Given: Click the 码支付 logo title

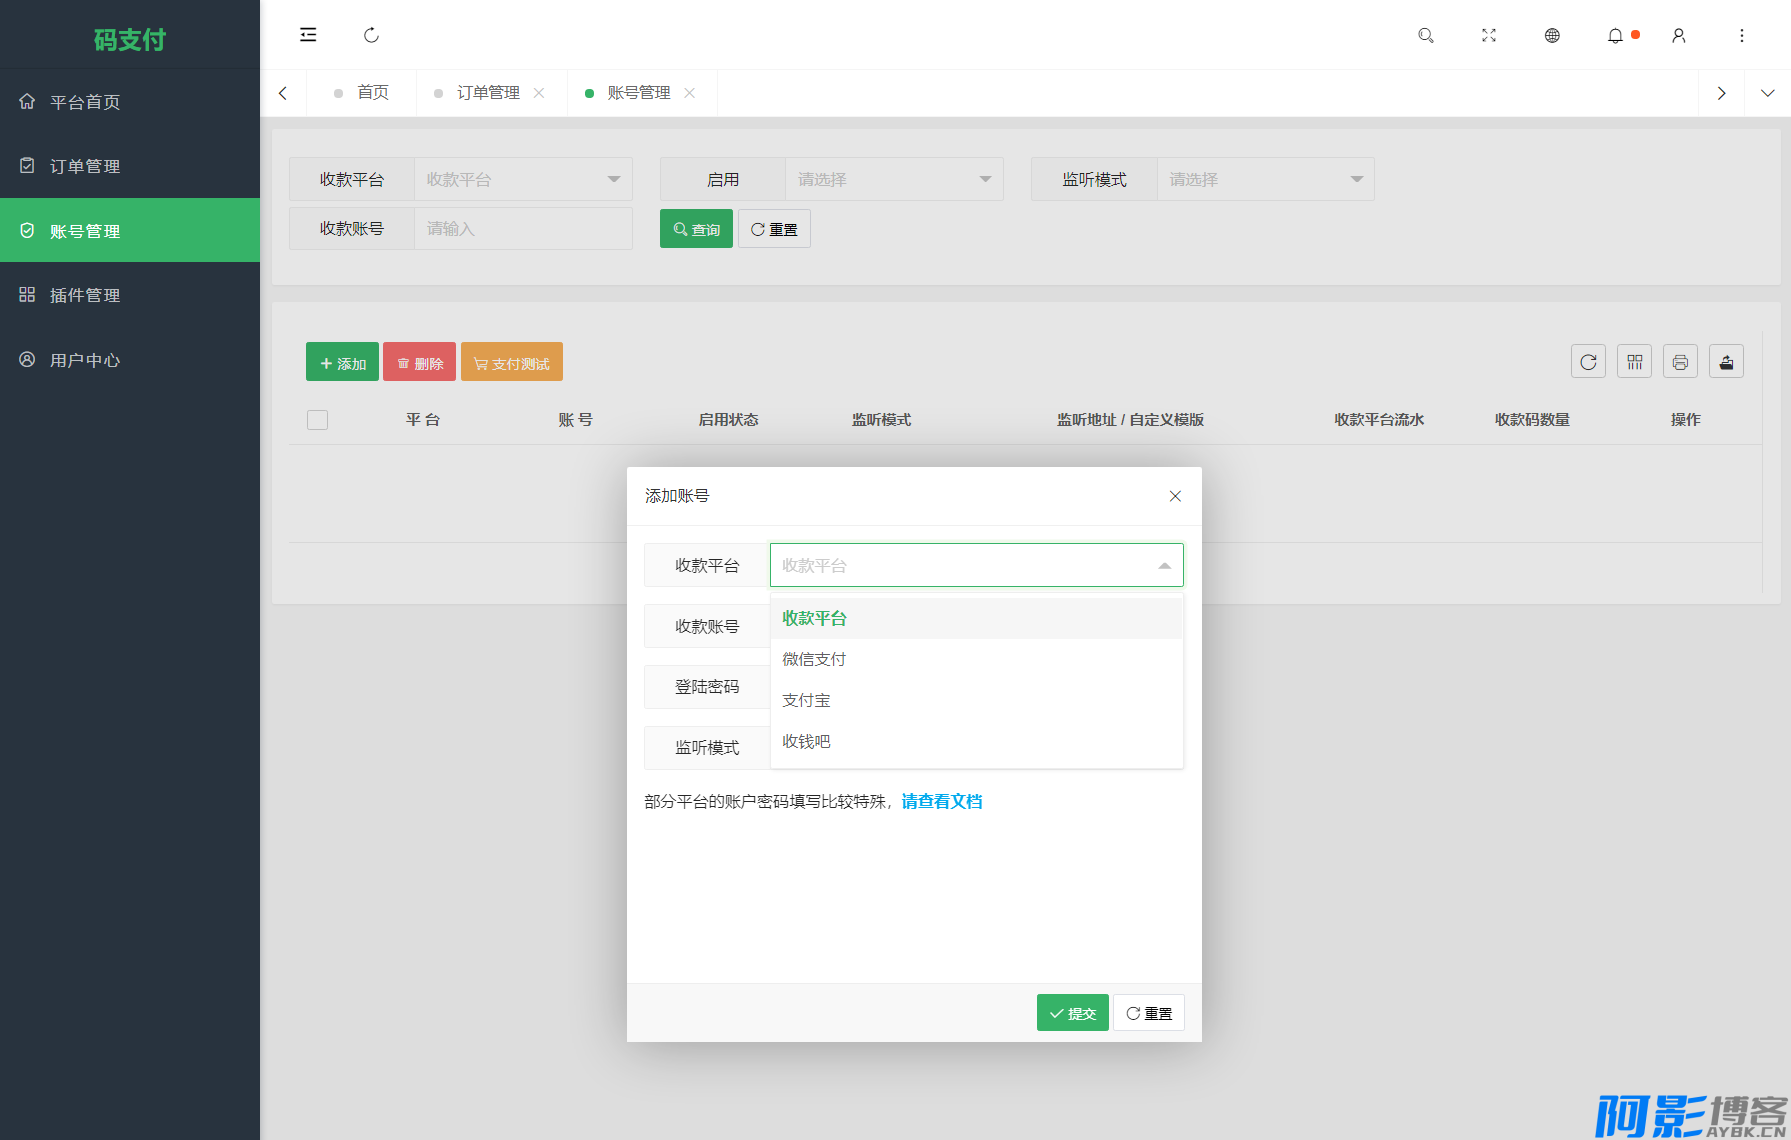Looking at the screenshot, I should point(130,39).
